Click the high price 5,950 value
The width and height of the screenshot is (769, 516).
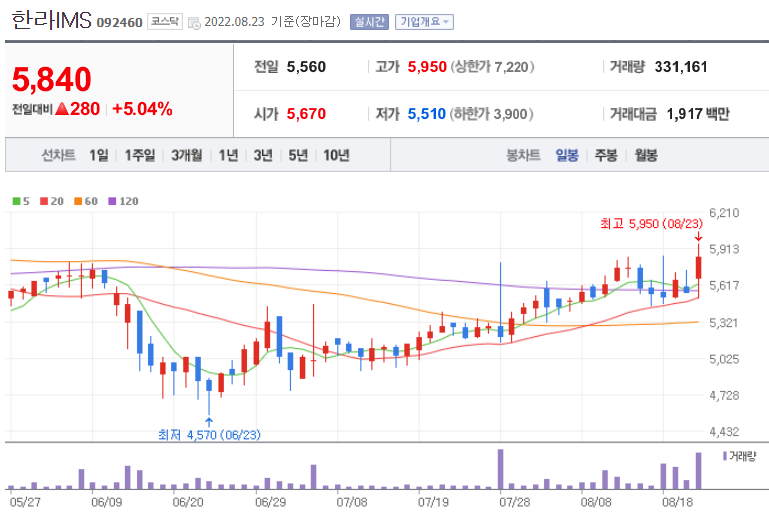[x=427, y=67]
